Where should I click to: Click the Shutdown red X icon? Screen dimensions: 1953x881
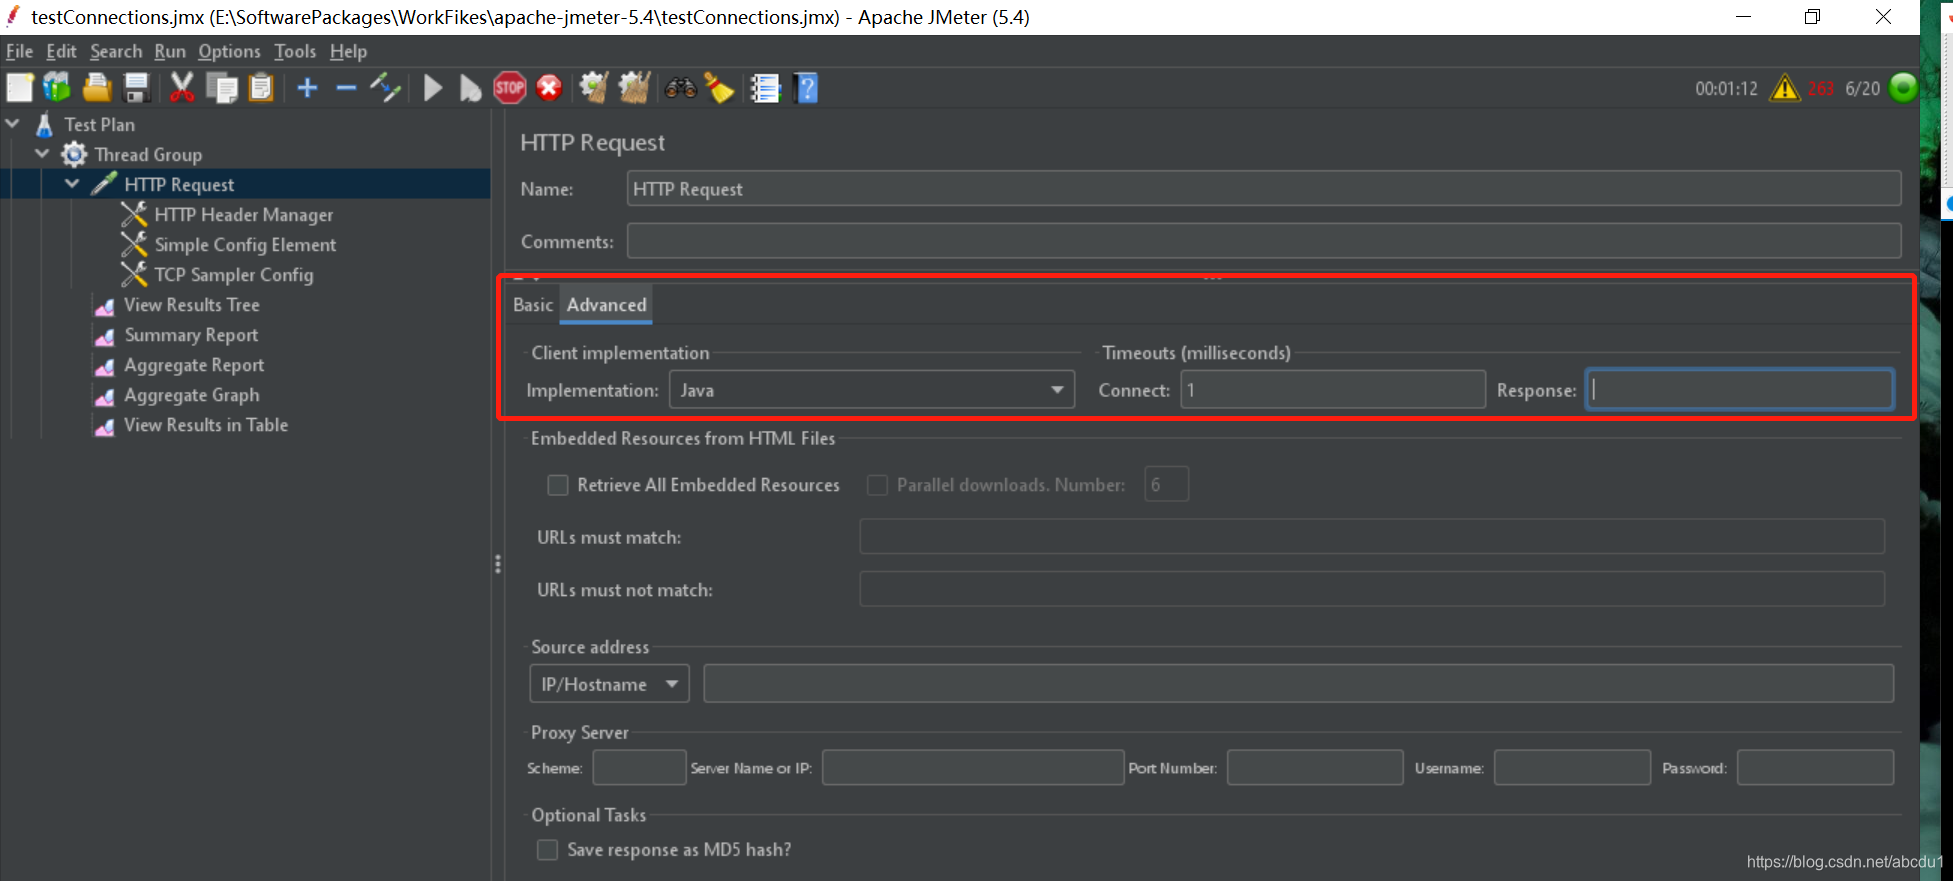pos(549,88)
